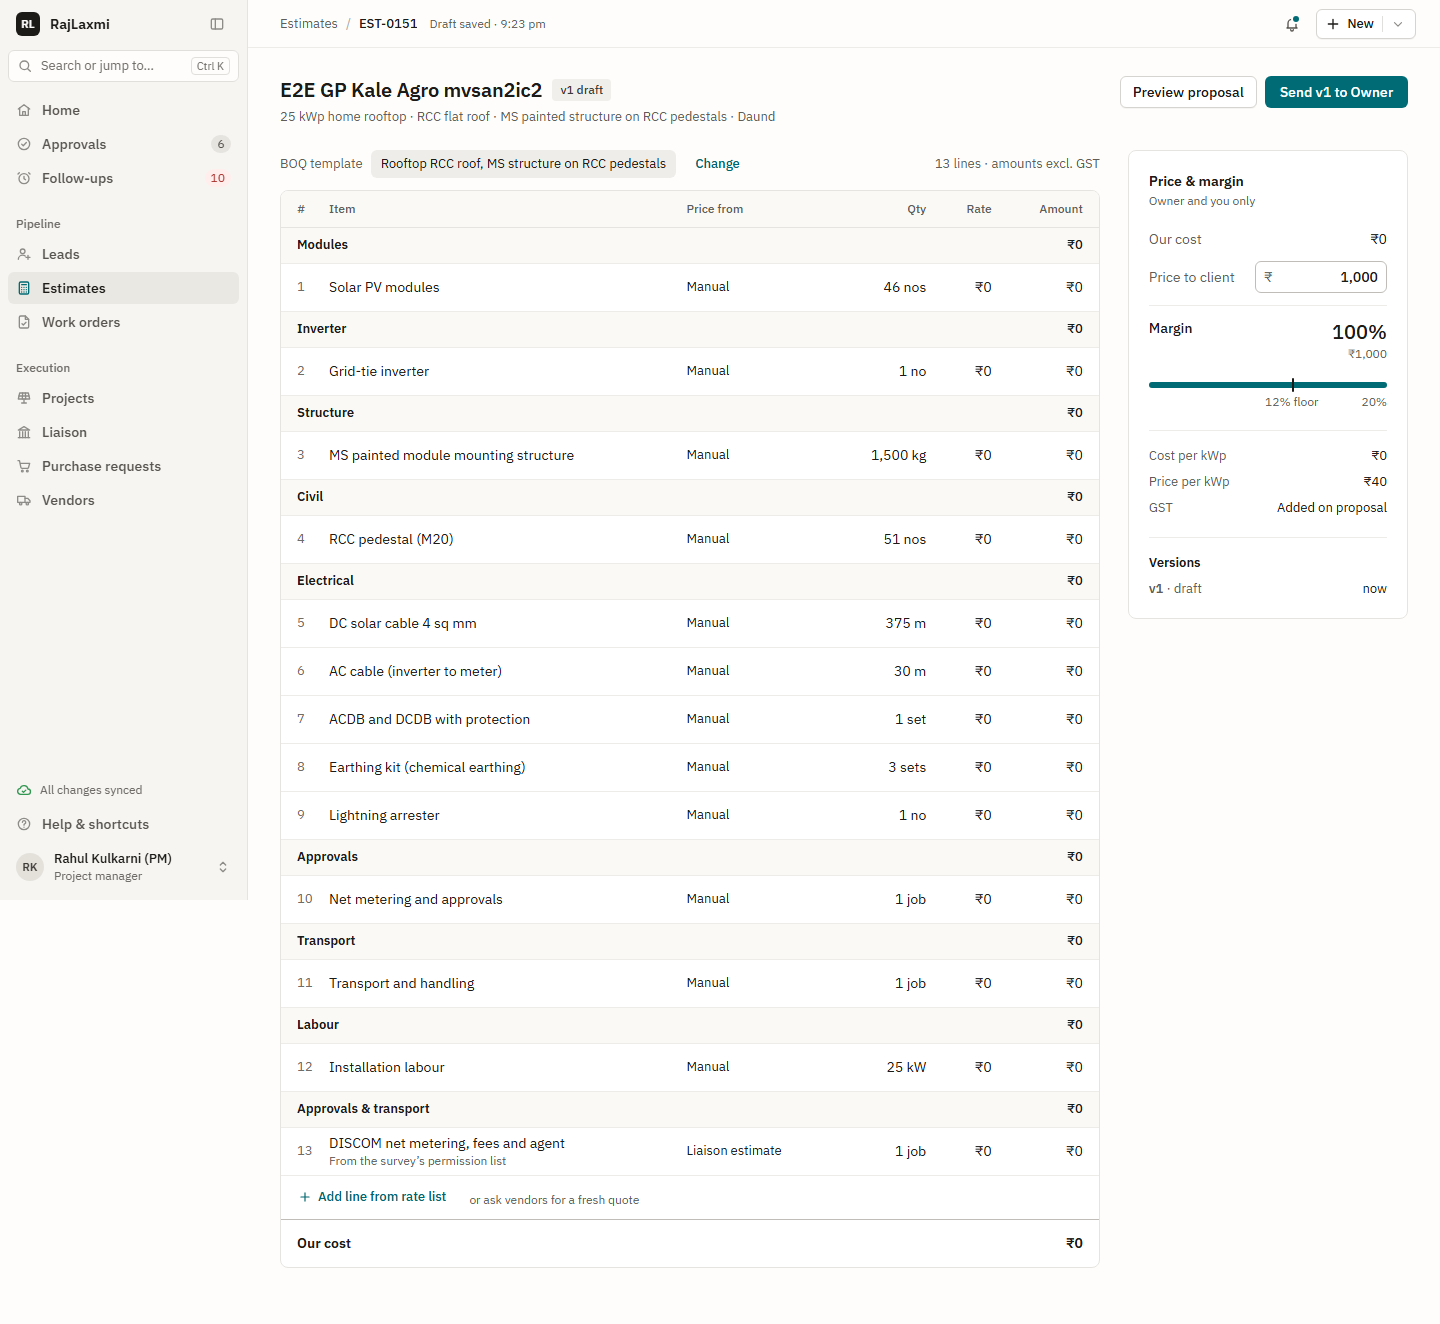1440x1324 pixels.
Task: Click Send v1 to Owner
Action: (1336, 92)
